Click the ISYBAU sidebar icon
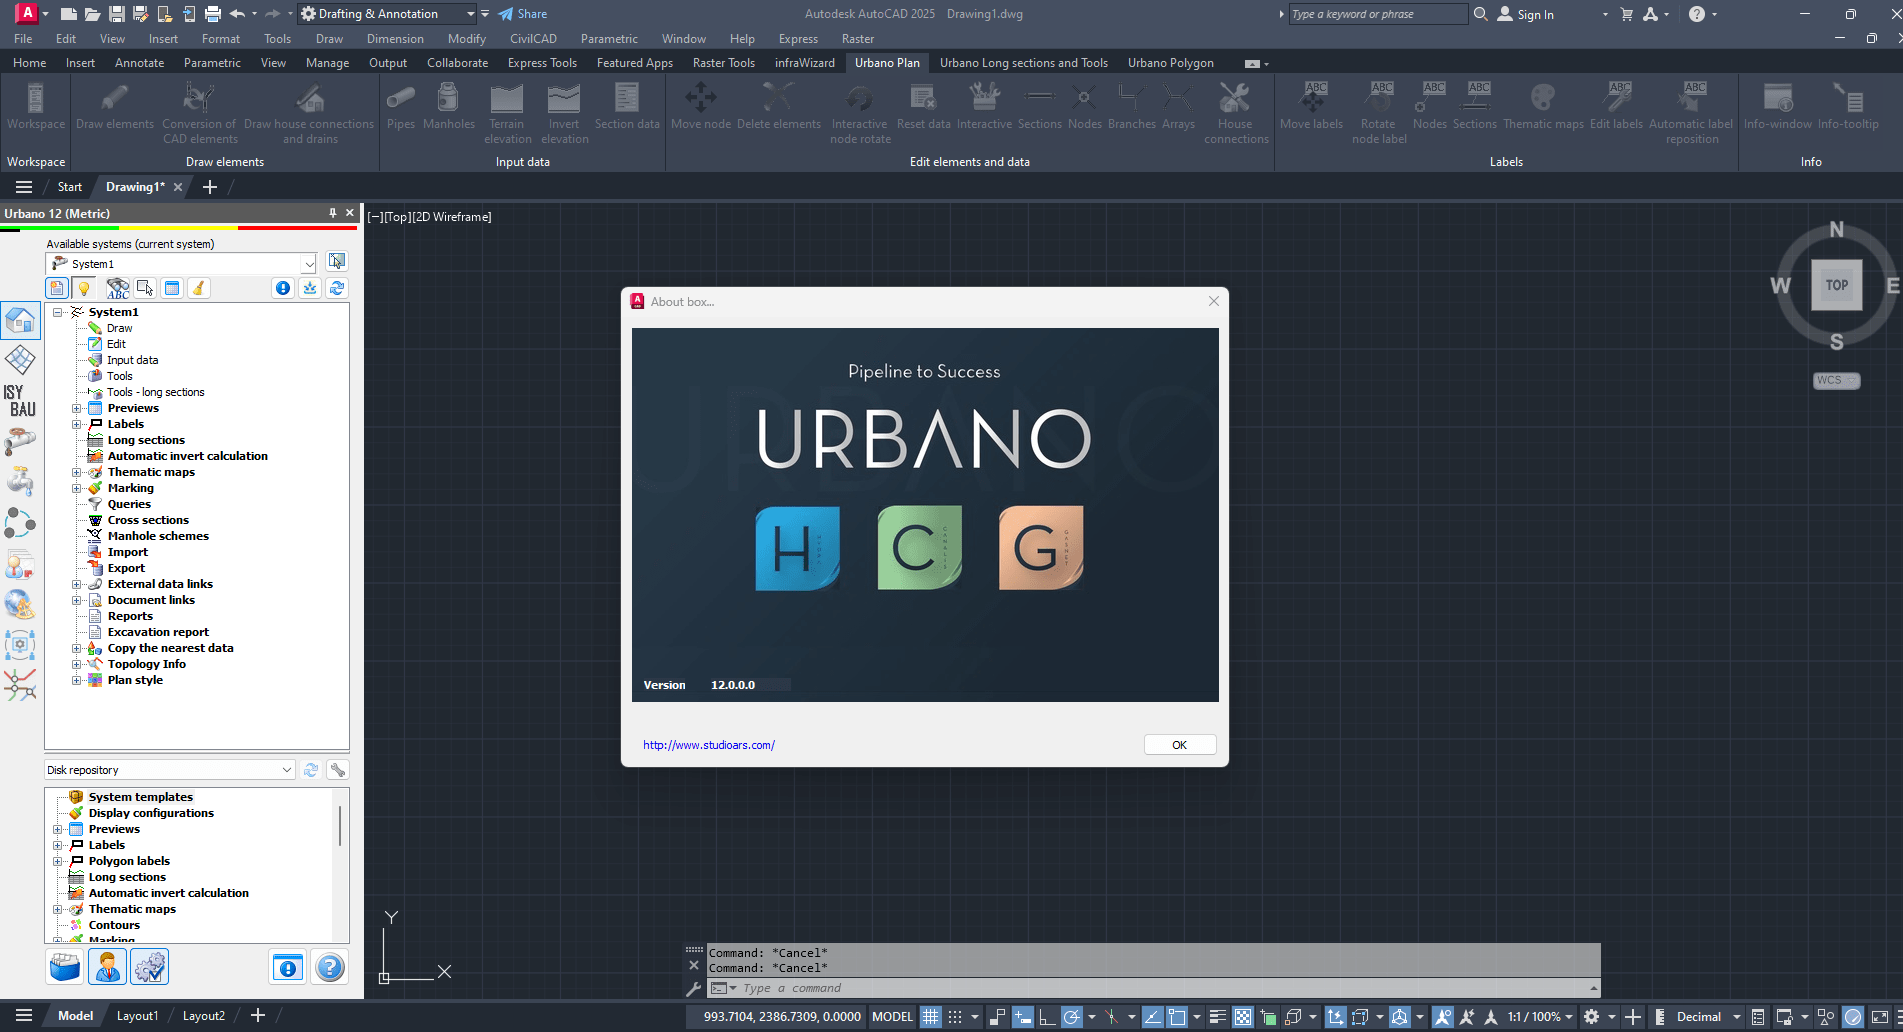 [20, 401]
